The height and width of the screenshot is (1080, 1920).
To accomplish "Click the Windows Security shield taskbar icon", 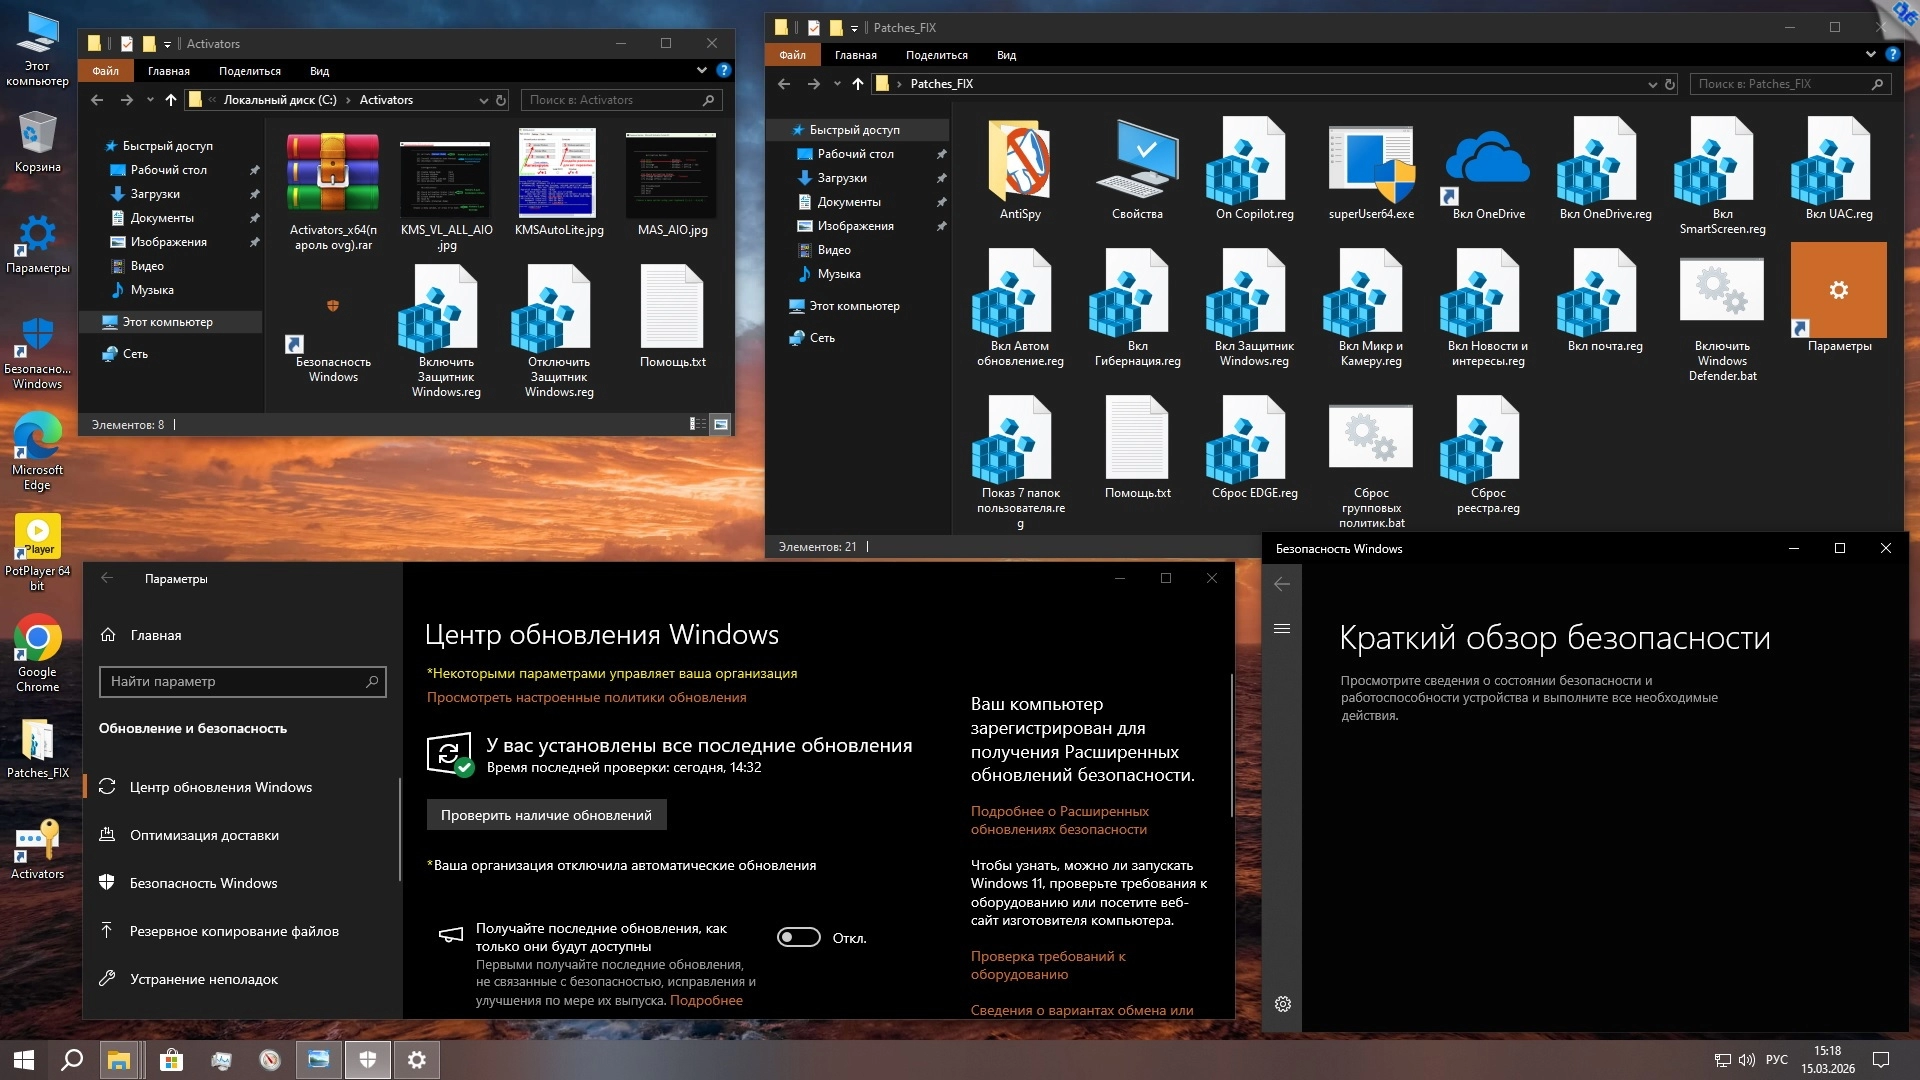I will [368, 1060].
